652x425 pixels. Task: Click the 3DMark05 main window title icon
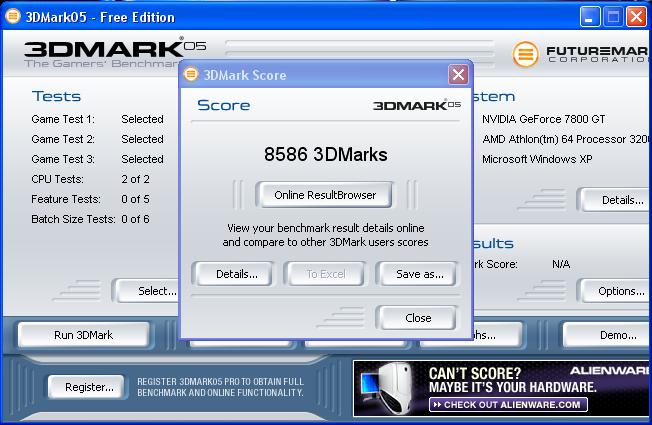coord(12,16)
